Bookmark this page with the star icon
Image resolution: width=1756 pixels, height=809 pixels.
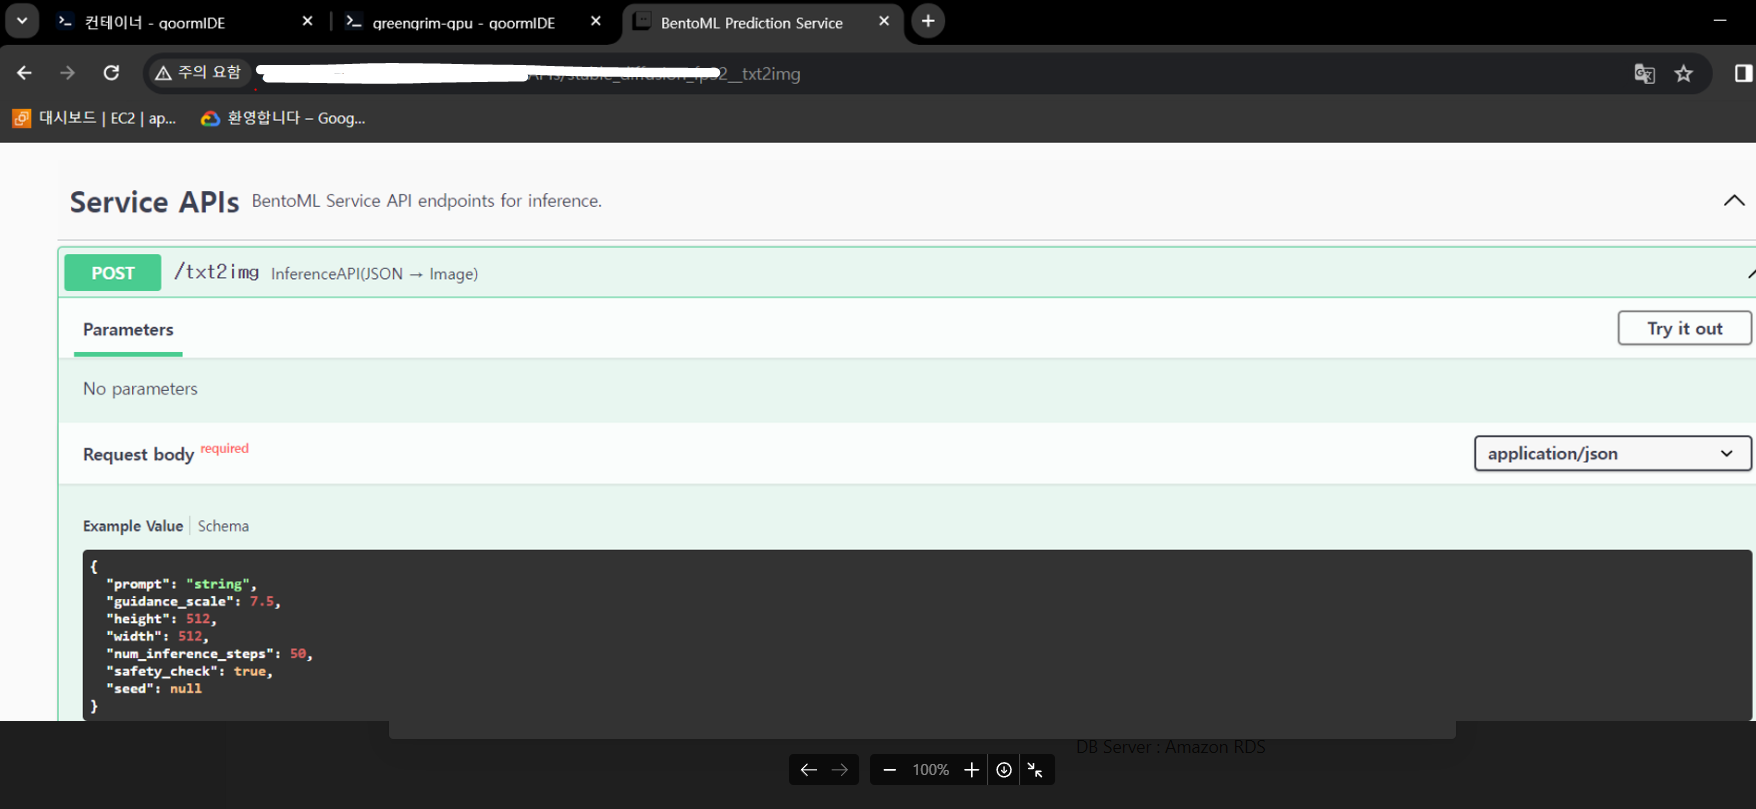1684,74
